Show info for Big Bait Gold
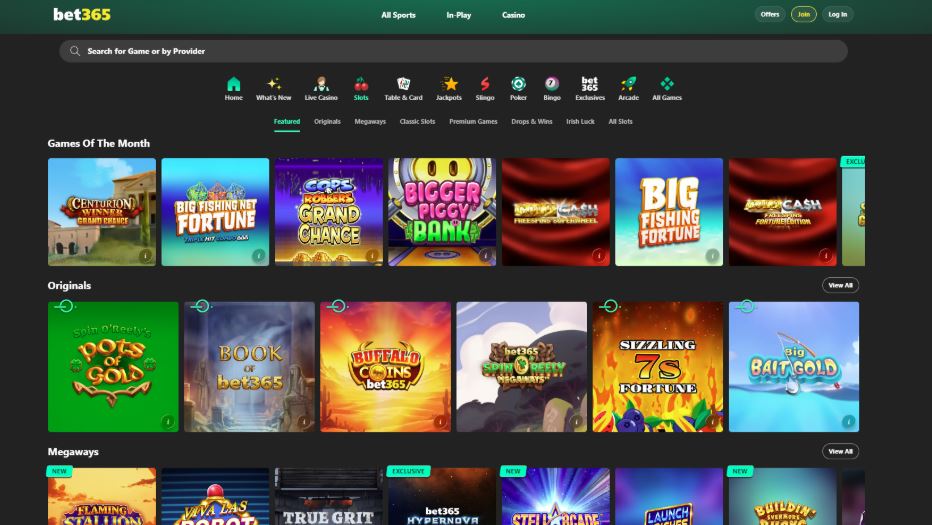932x525 pixels. pyautogui.click(x=848, y=421)
